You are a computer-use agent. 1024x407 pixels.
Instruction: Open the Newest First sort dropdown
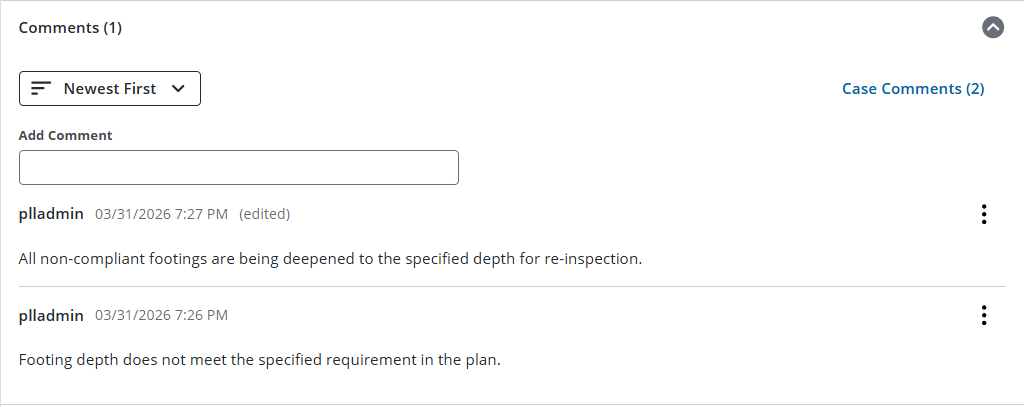[110, 88]
